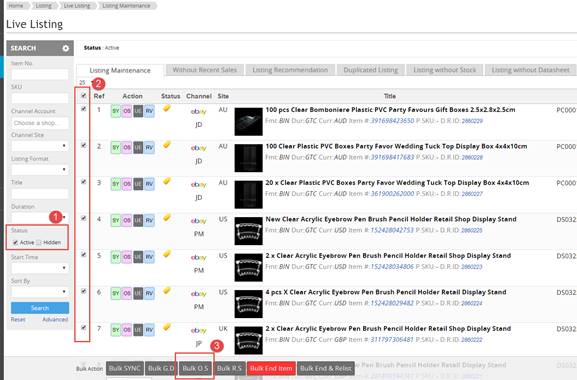Click into the Title search field

(x=40, y=193)
